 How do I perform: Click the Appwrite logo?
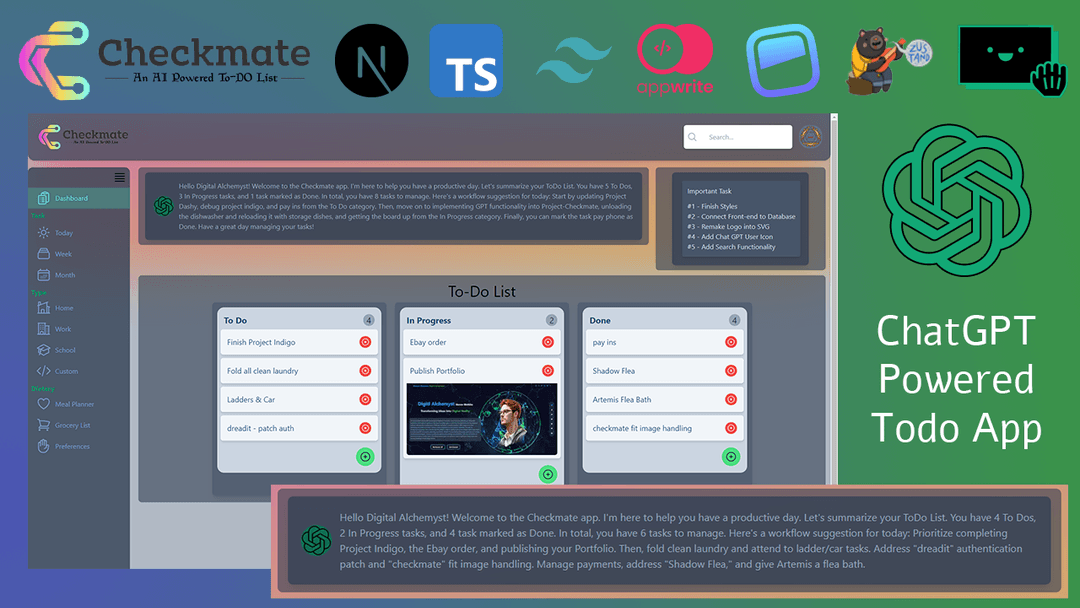click(675, 59)
